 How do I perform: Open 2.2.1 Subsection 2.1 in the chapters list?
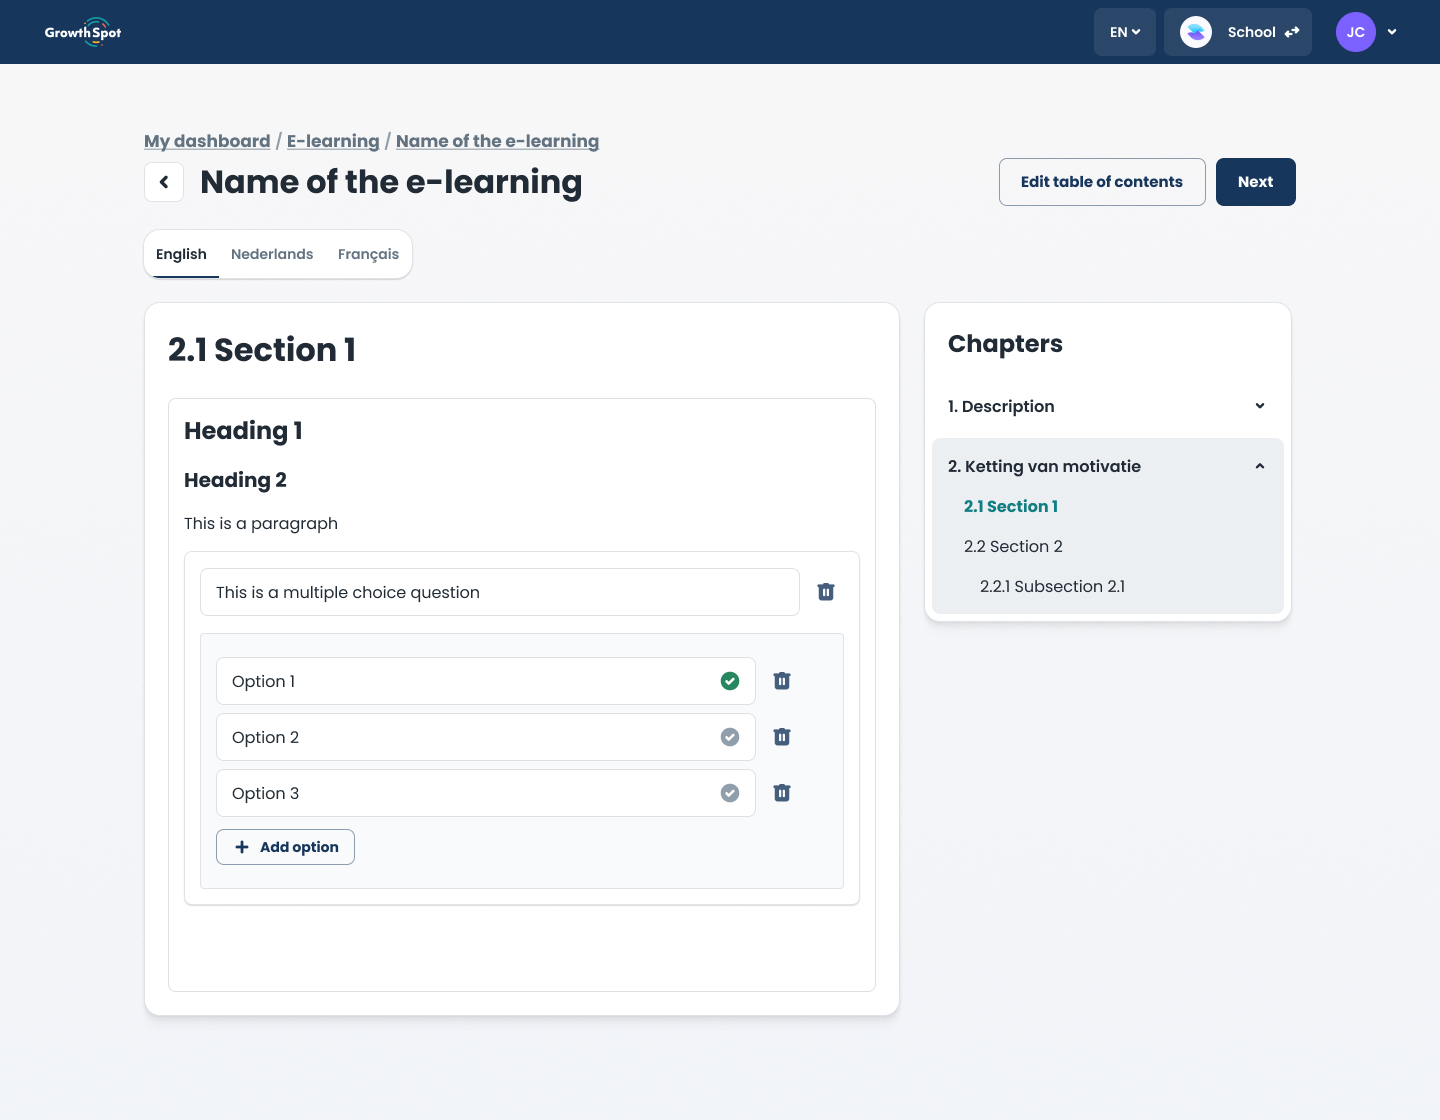(1052, 586)
